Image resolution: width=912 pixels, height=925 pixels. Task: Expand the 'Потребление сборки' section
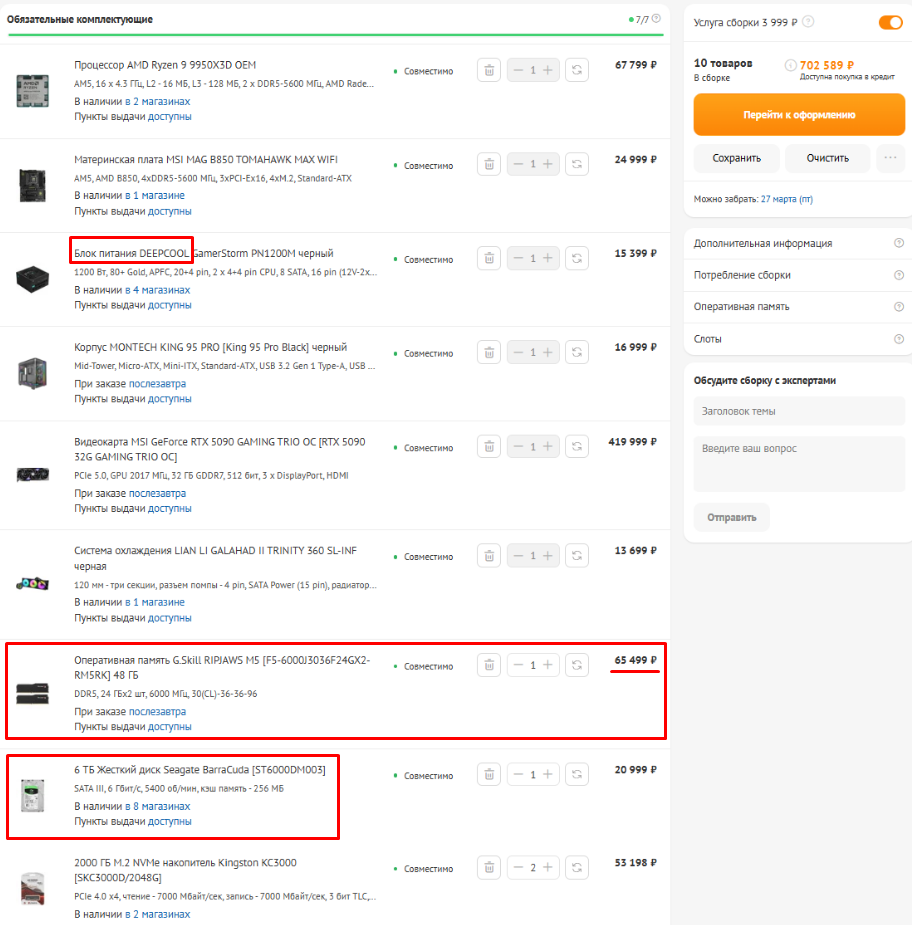pos(798,275)
